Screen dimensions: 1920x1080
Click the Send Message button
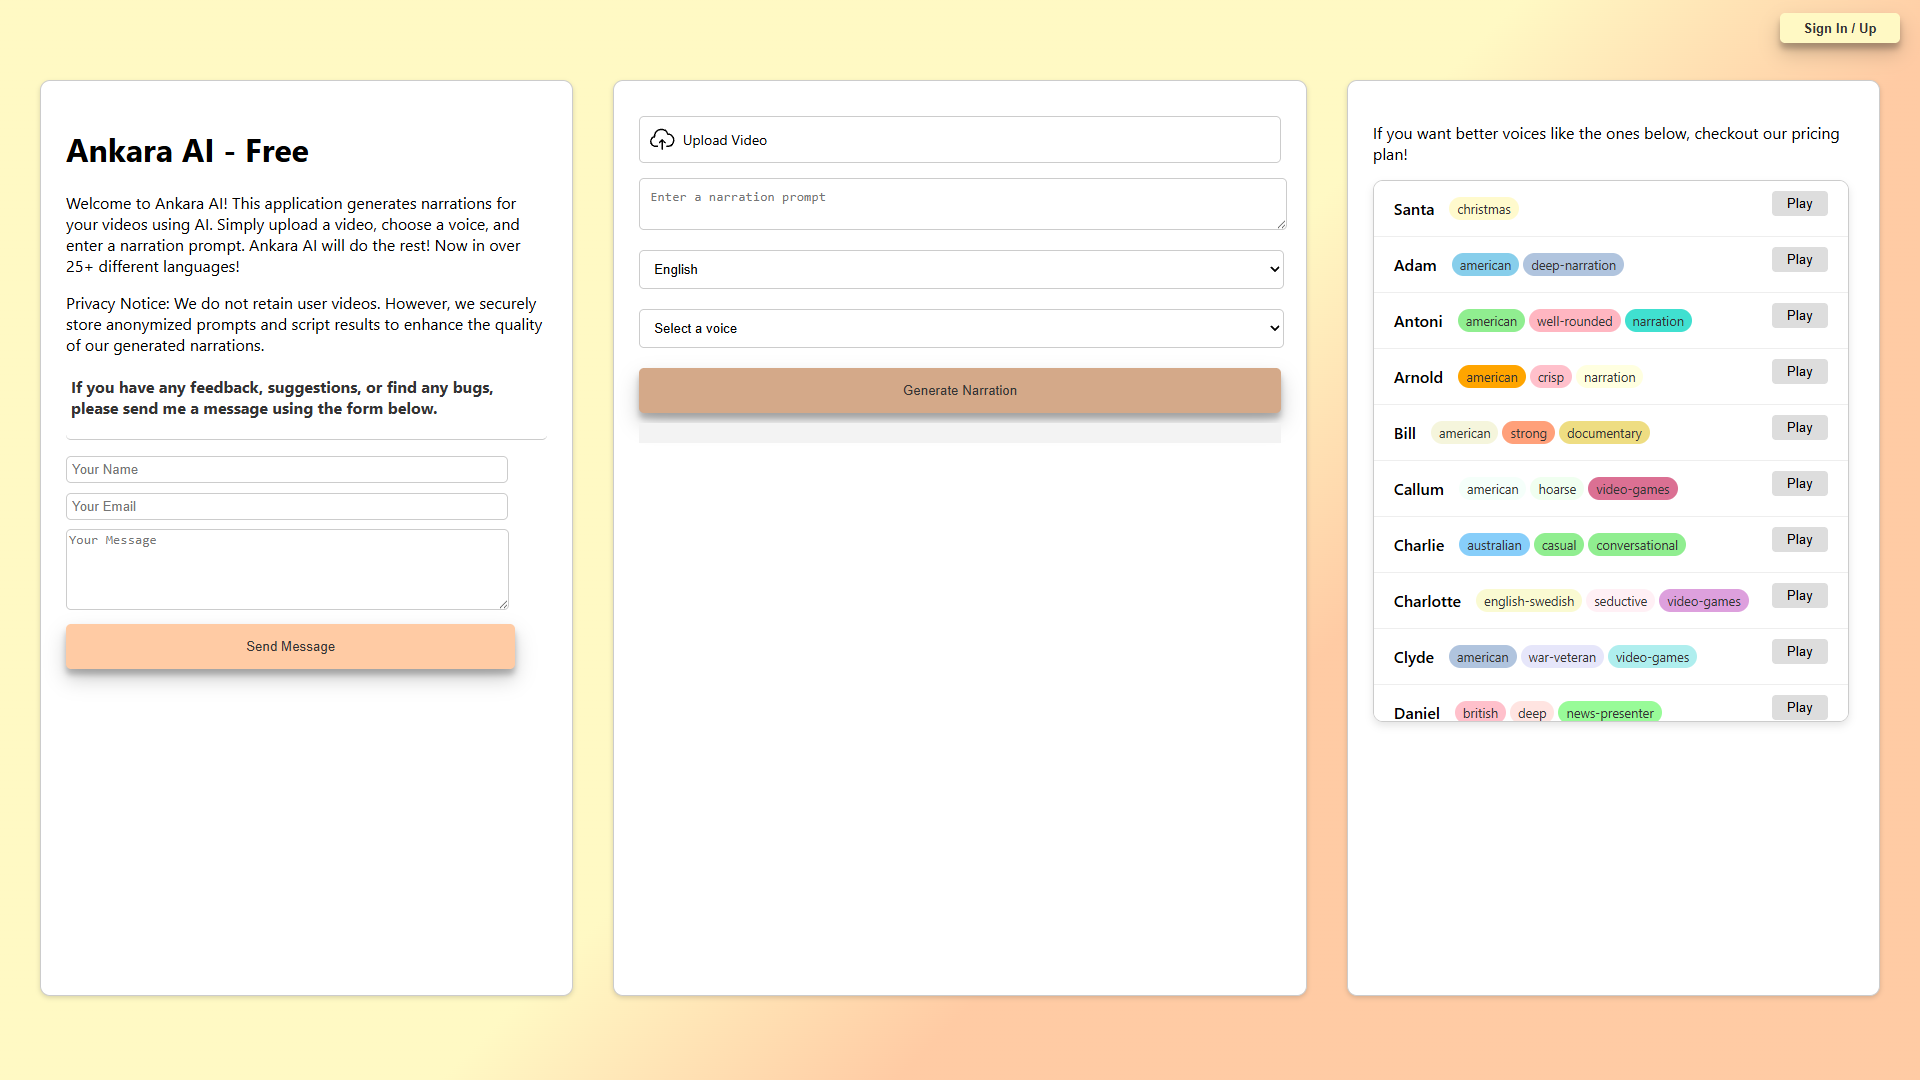coord(291,647)
